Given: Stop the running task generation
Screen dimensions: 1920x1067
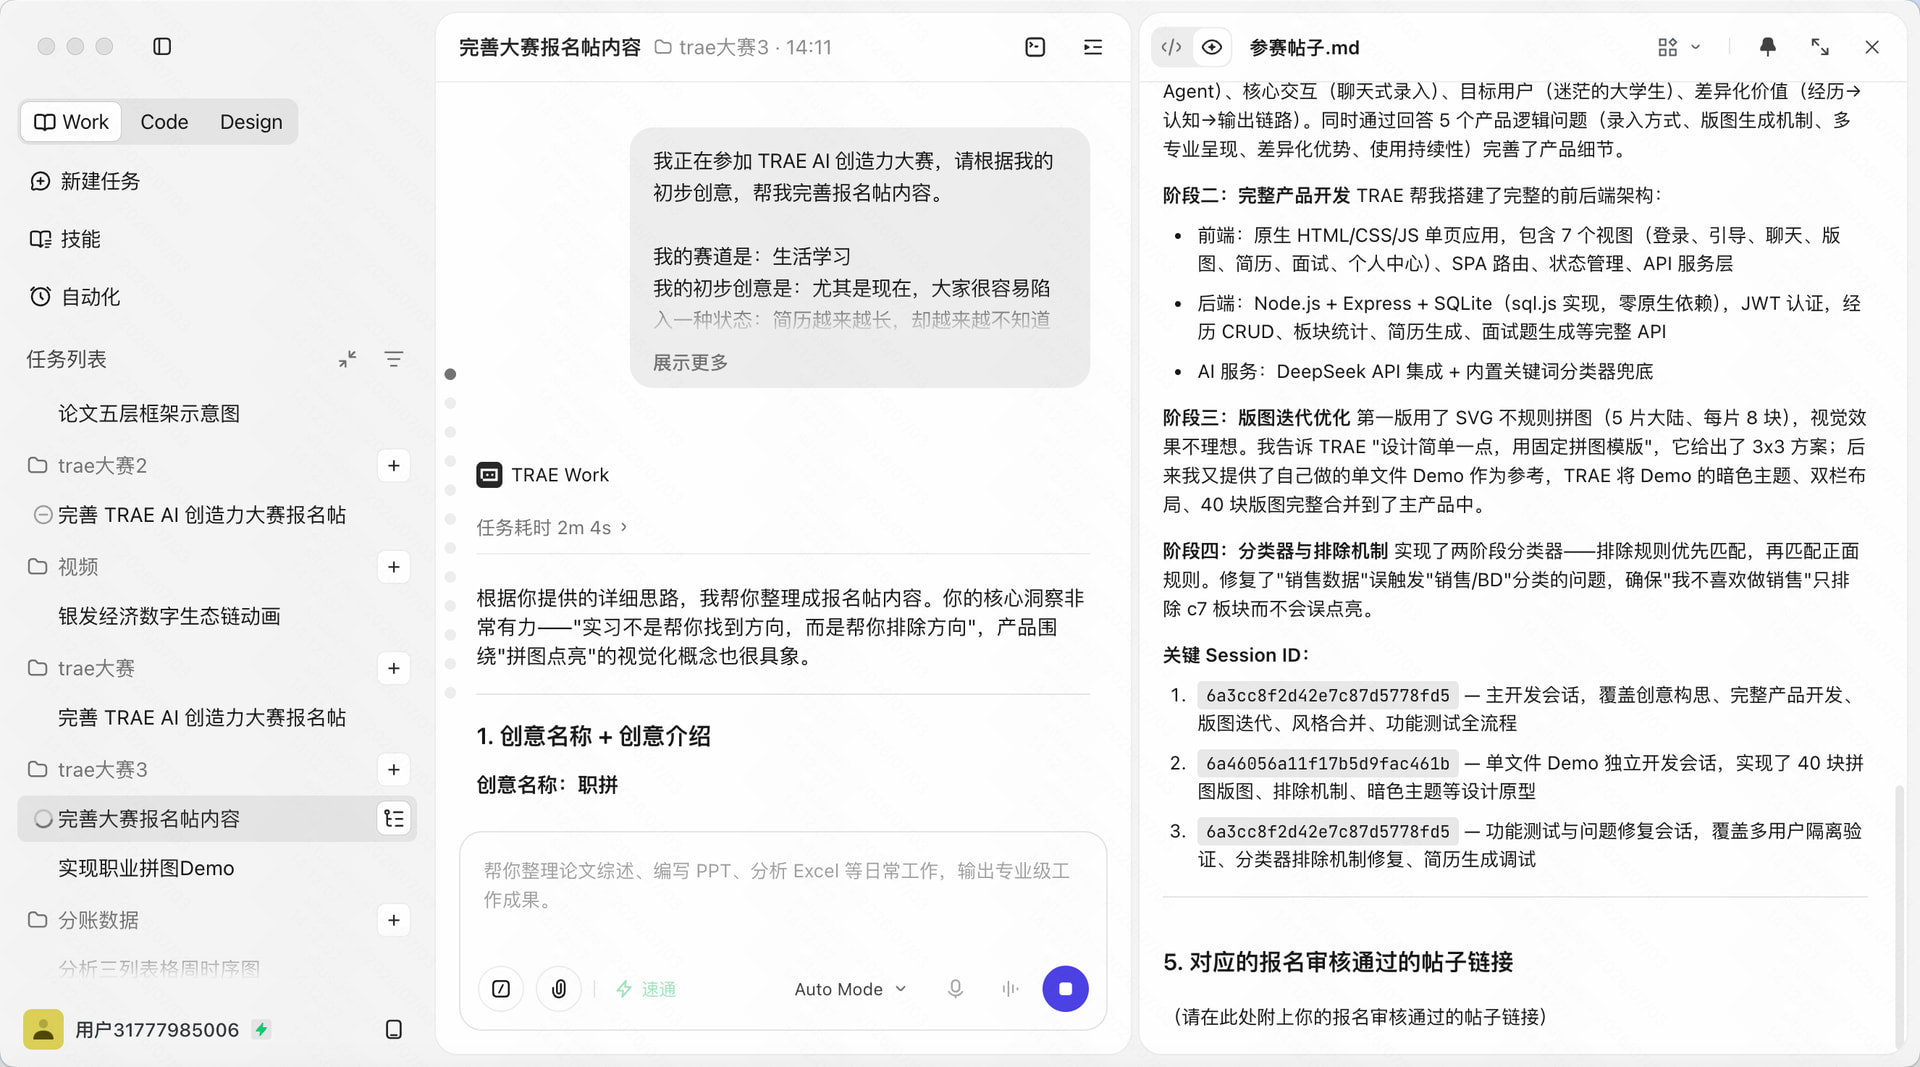Looking at the screenshot, I should (x=1065, y=989).
